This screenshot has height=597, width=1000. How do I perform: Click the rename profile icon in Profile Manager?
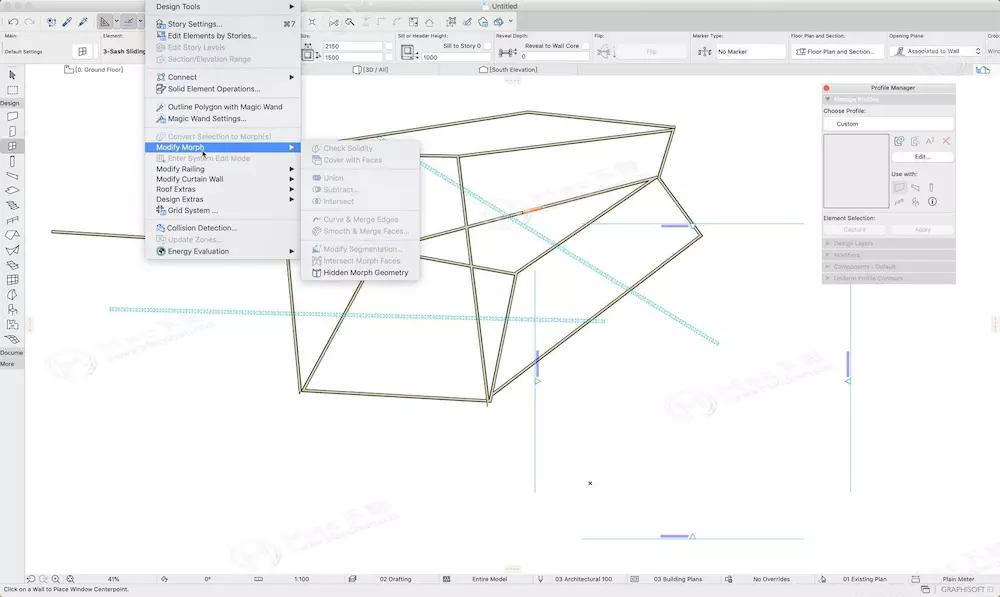pyautogui.click(x=930, y=141)
